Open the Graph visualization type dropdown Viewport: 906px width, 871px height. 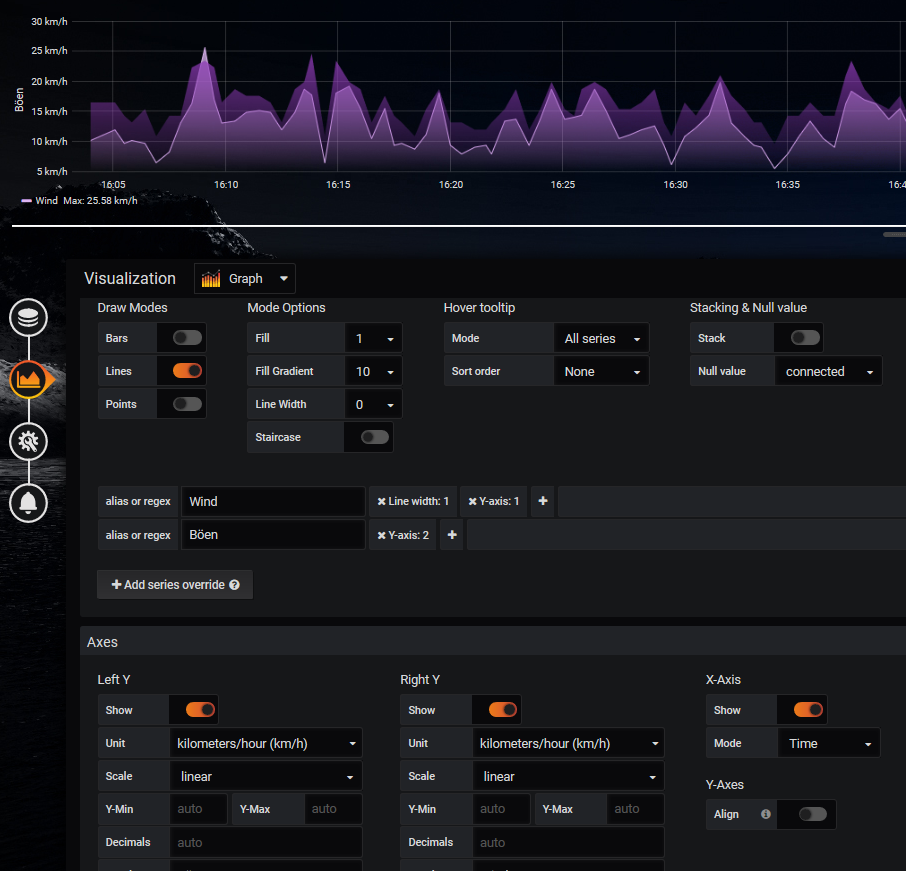tap(245, 279)
